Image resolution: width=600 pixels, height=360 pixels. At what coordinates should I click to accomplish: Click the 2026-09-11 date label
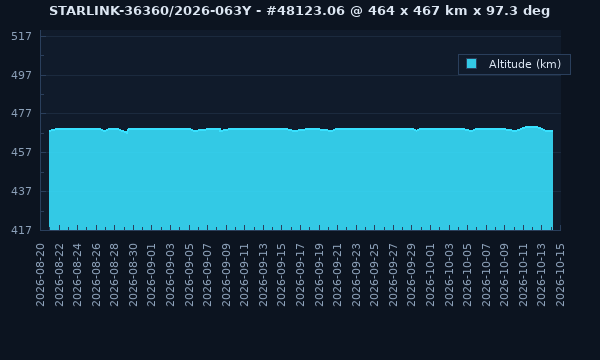[245, 275]
